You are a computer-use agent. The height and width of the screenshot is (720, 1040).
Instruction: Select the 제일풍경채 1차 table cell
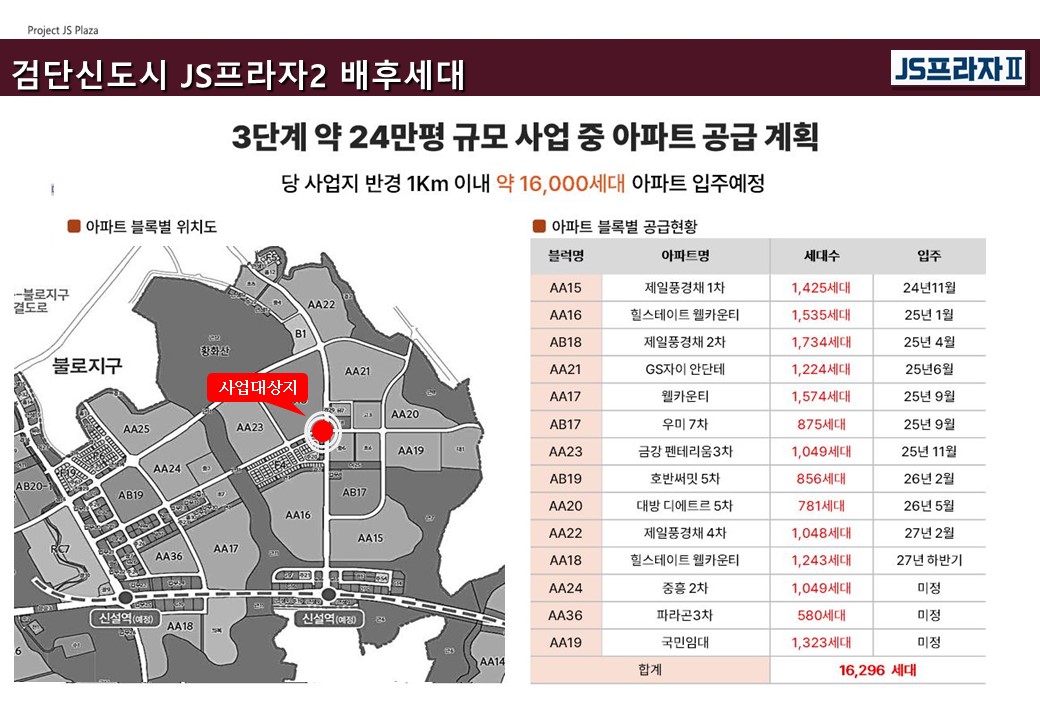pos(685,288)
